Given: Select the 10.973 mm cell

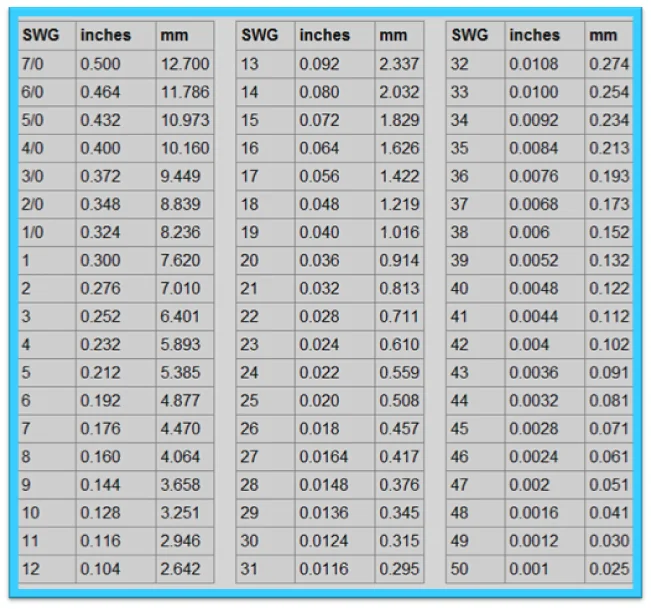Looking at the screenshot, I should pyautogui.click(x=185, y=120).
